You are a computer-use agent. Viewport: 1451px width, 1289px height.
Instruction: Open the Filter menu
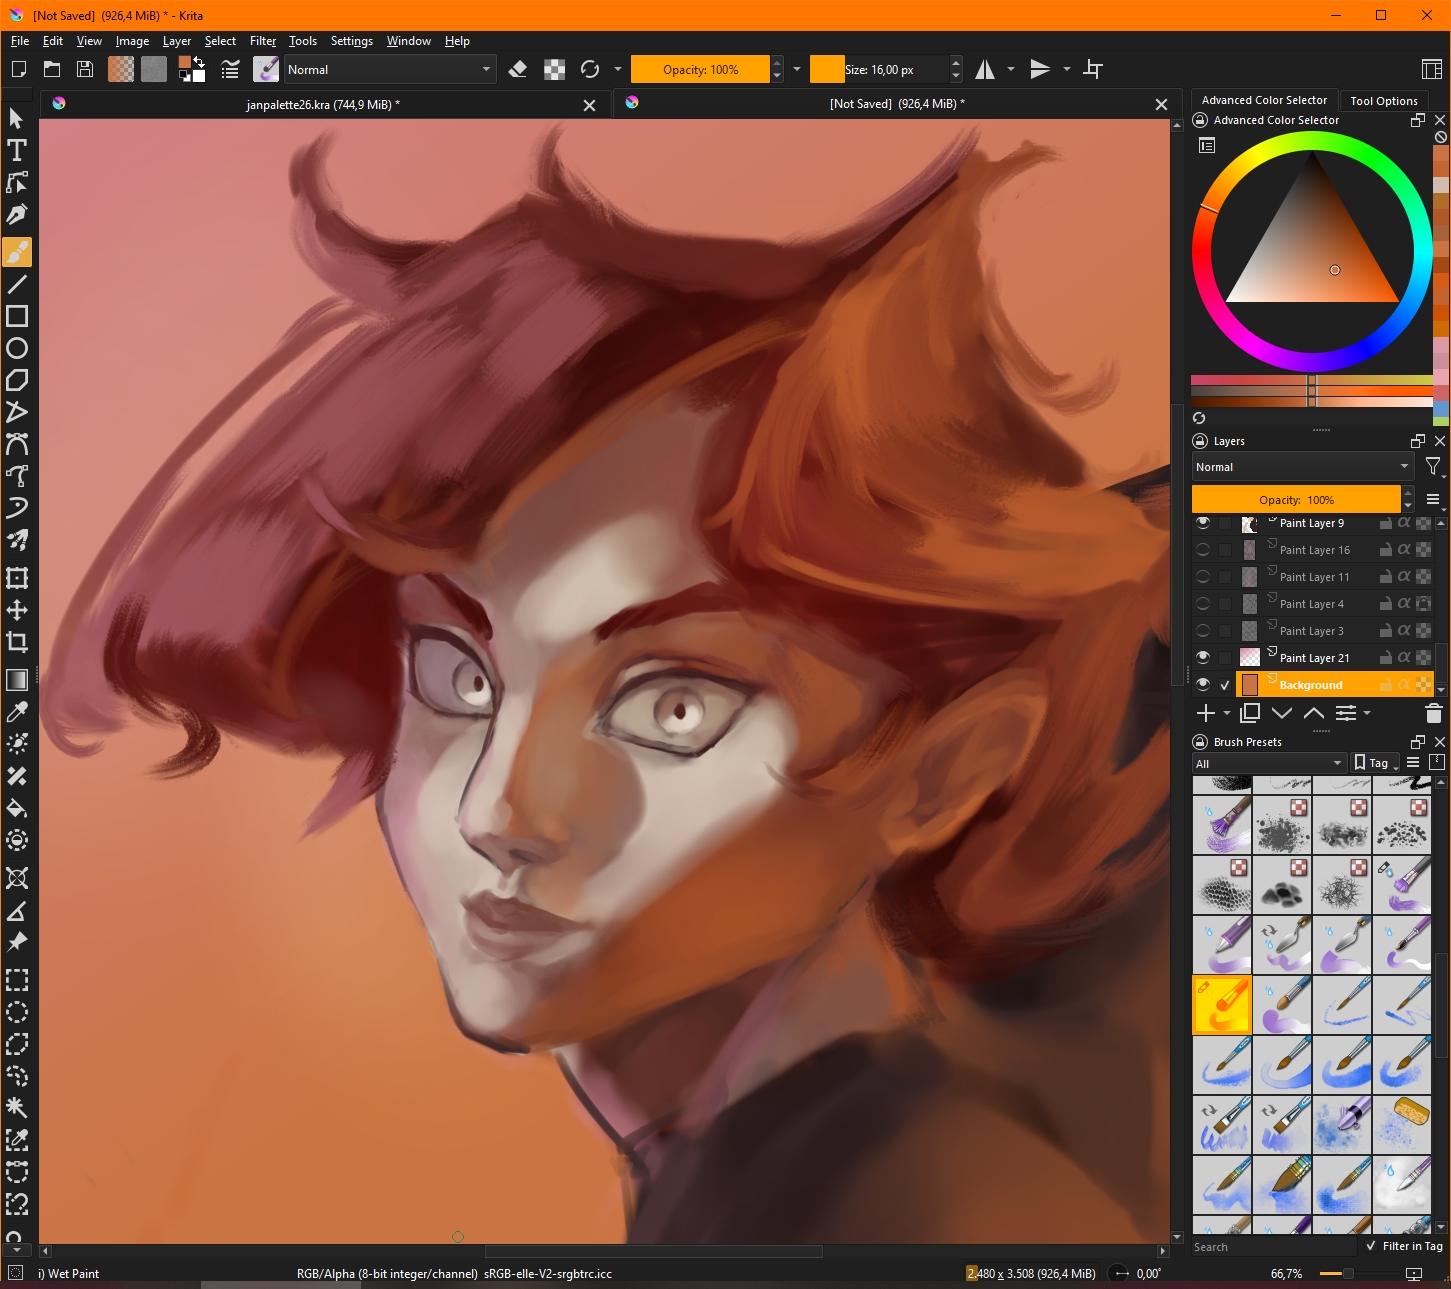click(263, 41)
